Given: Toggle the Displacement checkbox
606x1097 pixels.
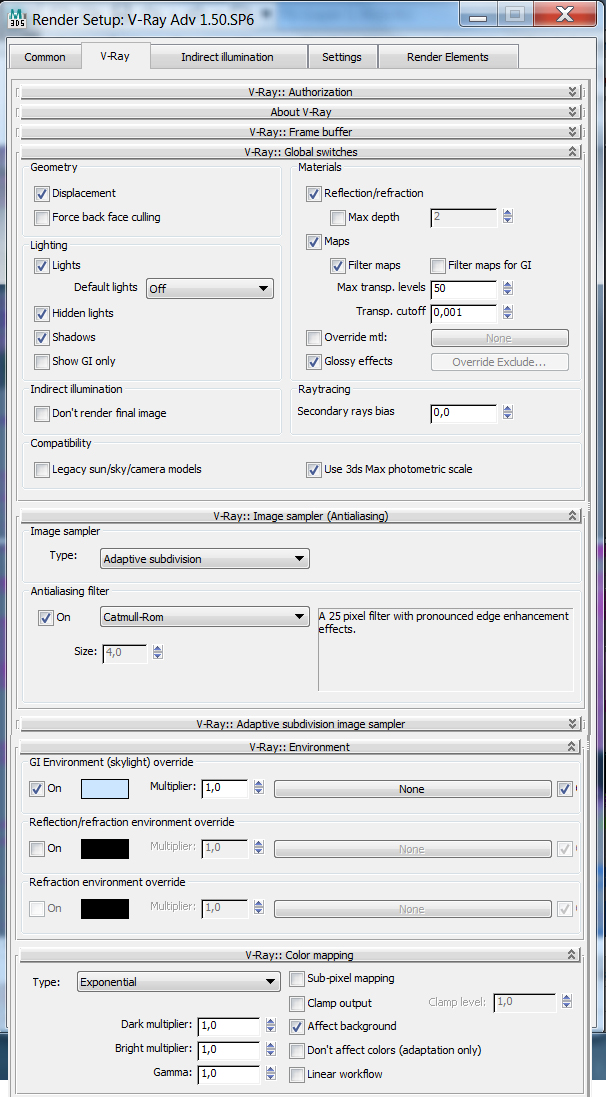Looking at the screenshot, I should (x=42, y=194).
